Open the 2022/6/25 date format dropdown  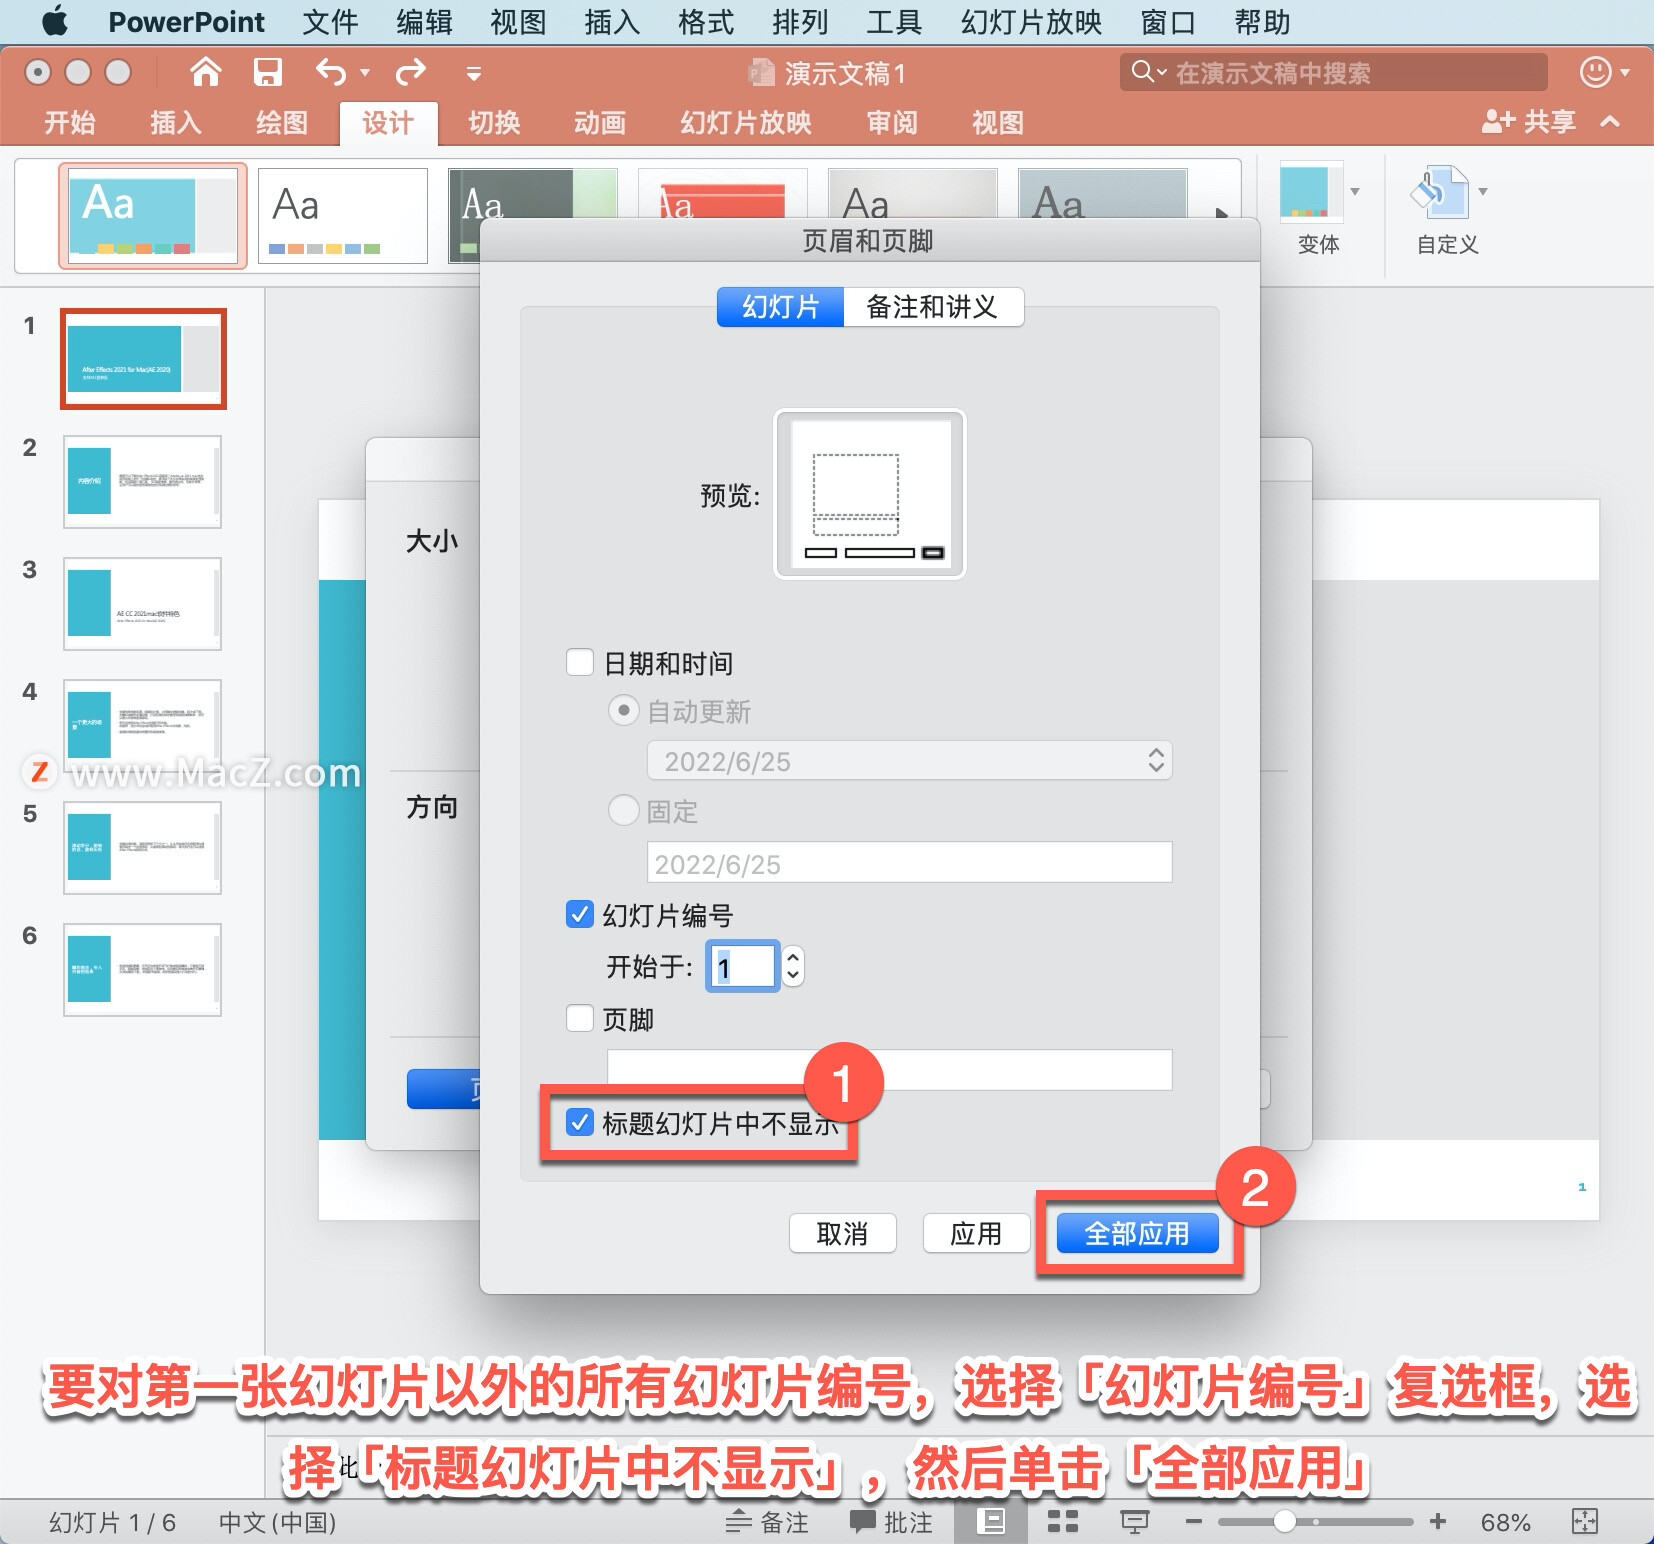pyautogui.click(x=909, y=761)
